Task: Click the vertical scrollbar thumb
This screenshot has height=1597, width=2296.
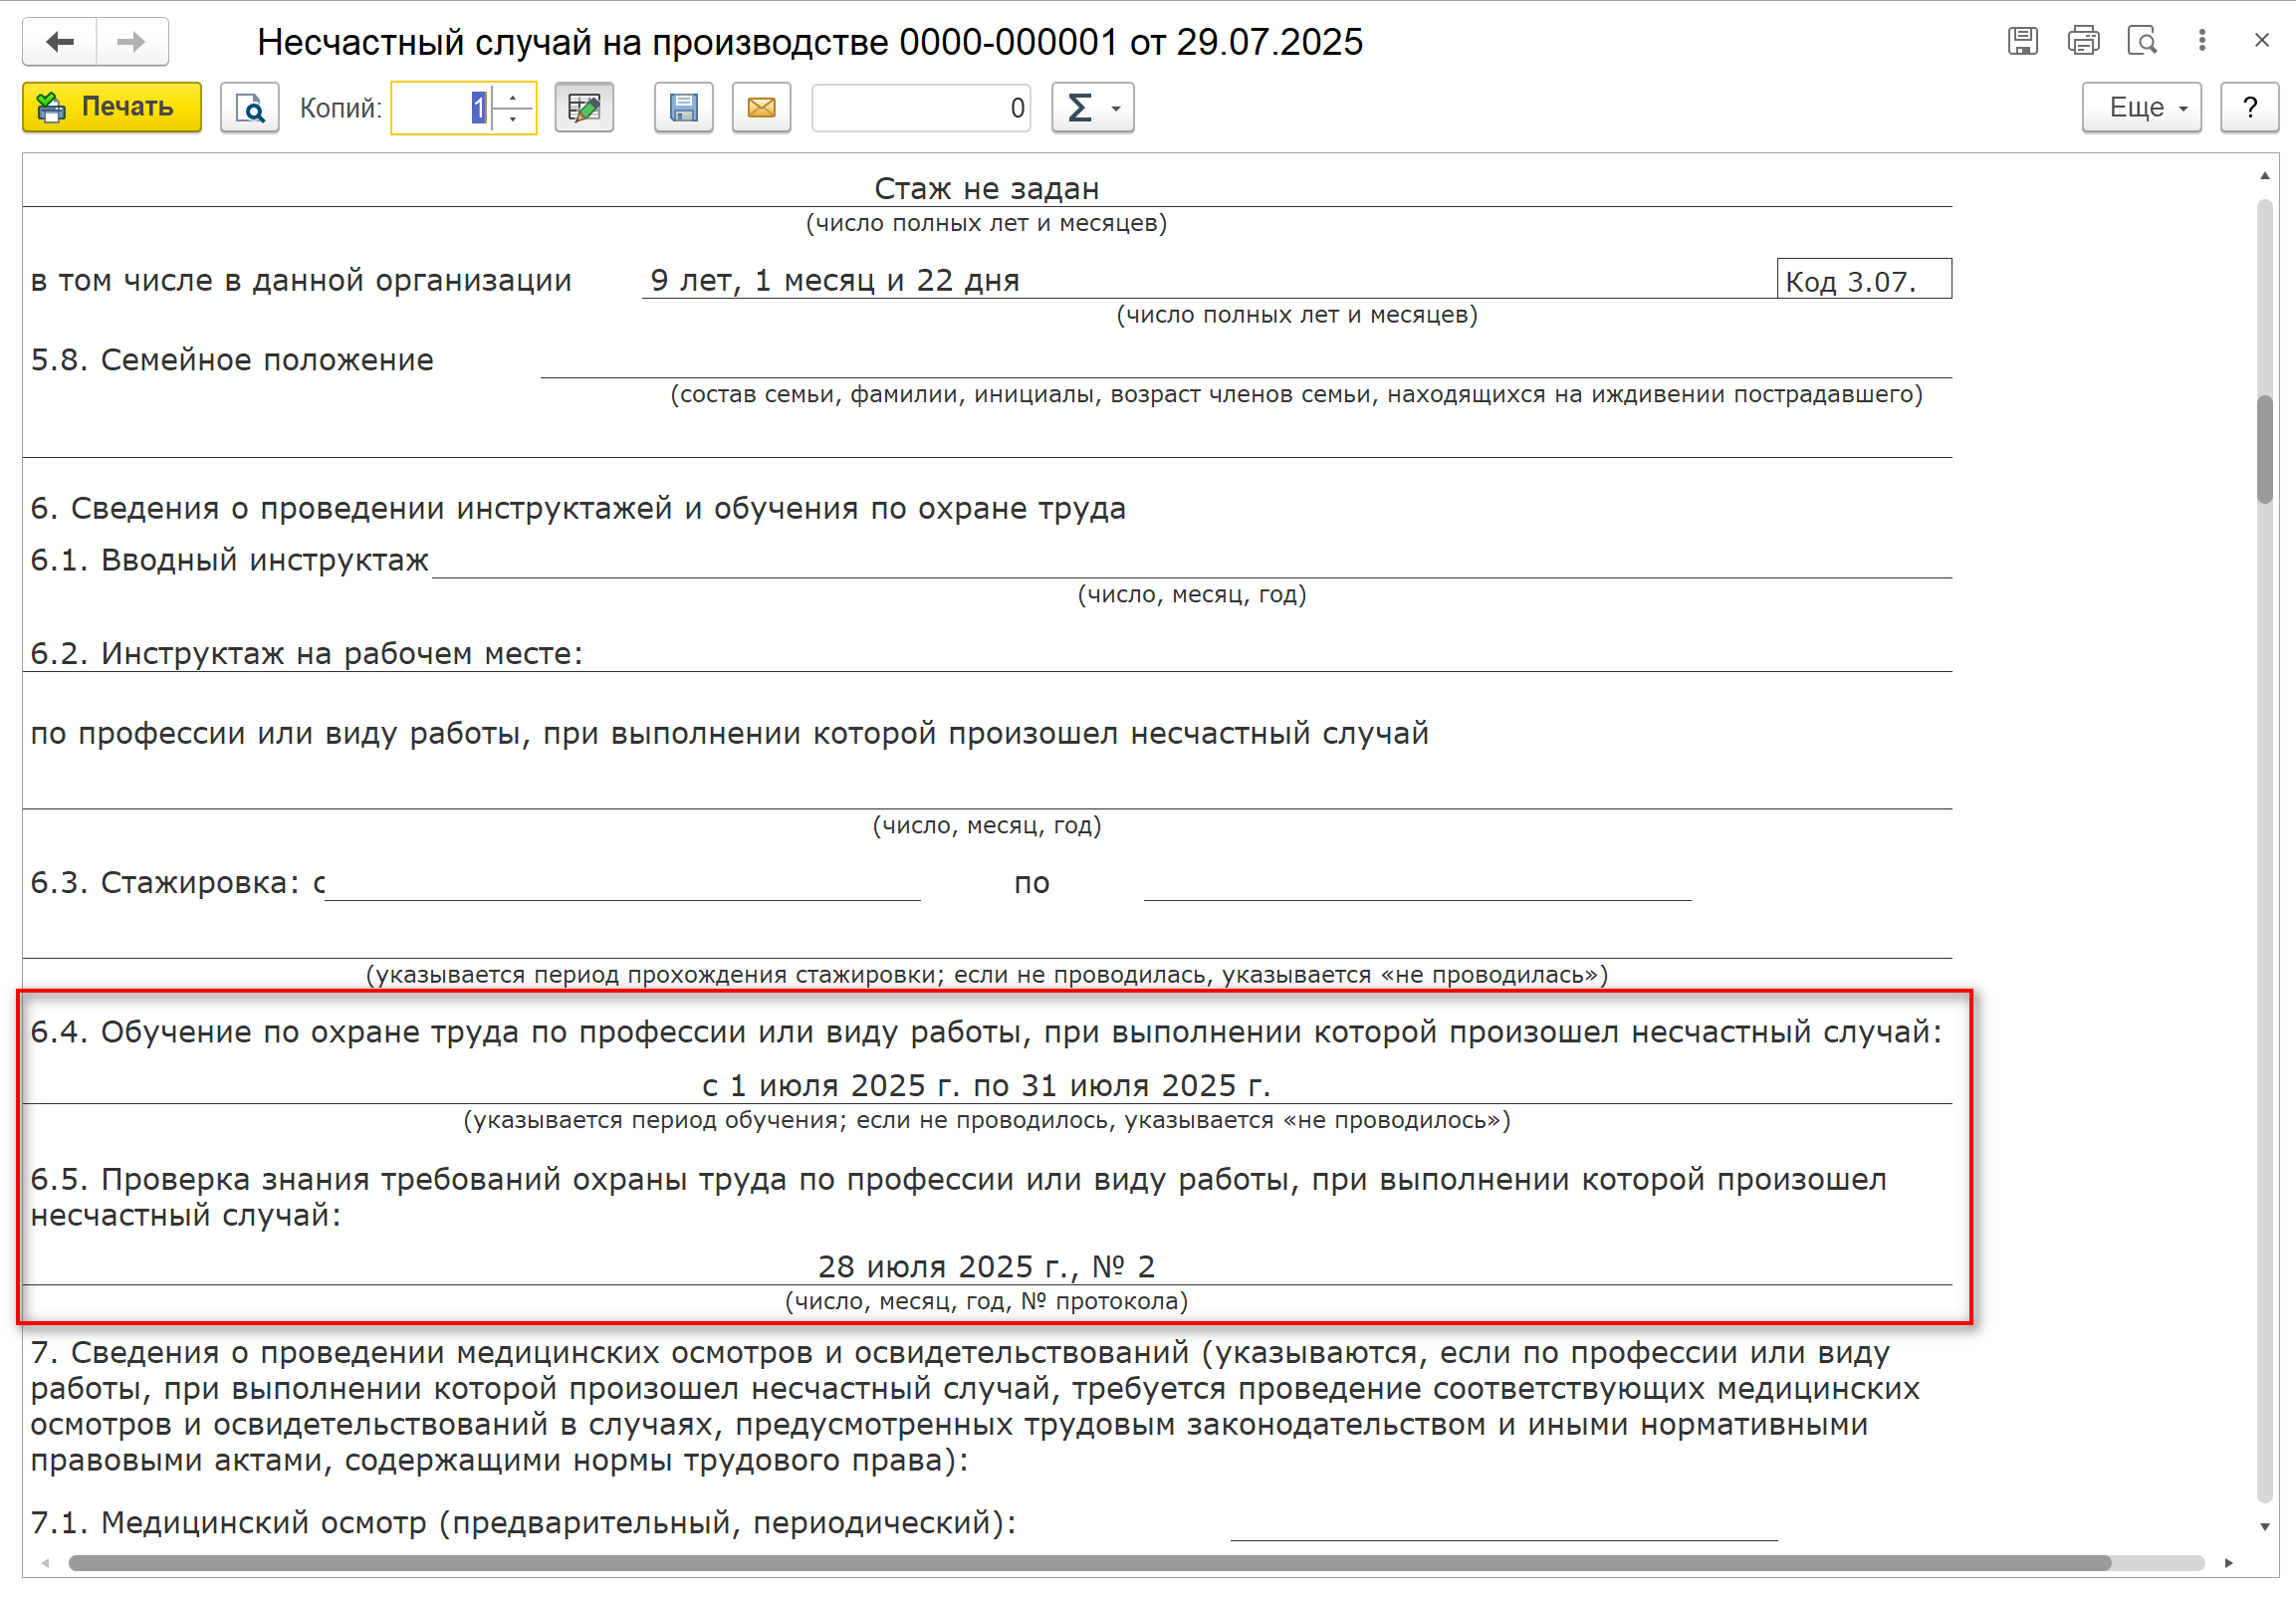Action: point(2264,450)
